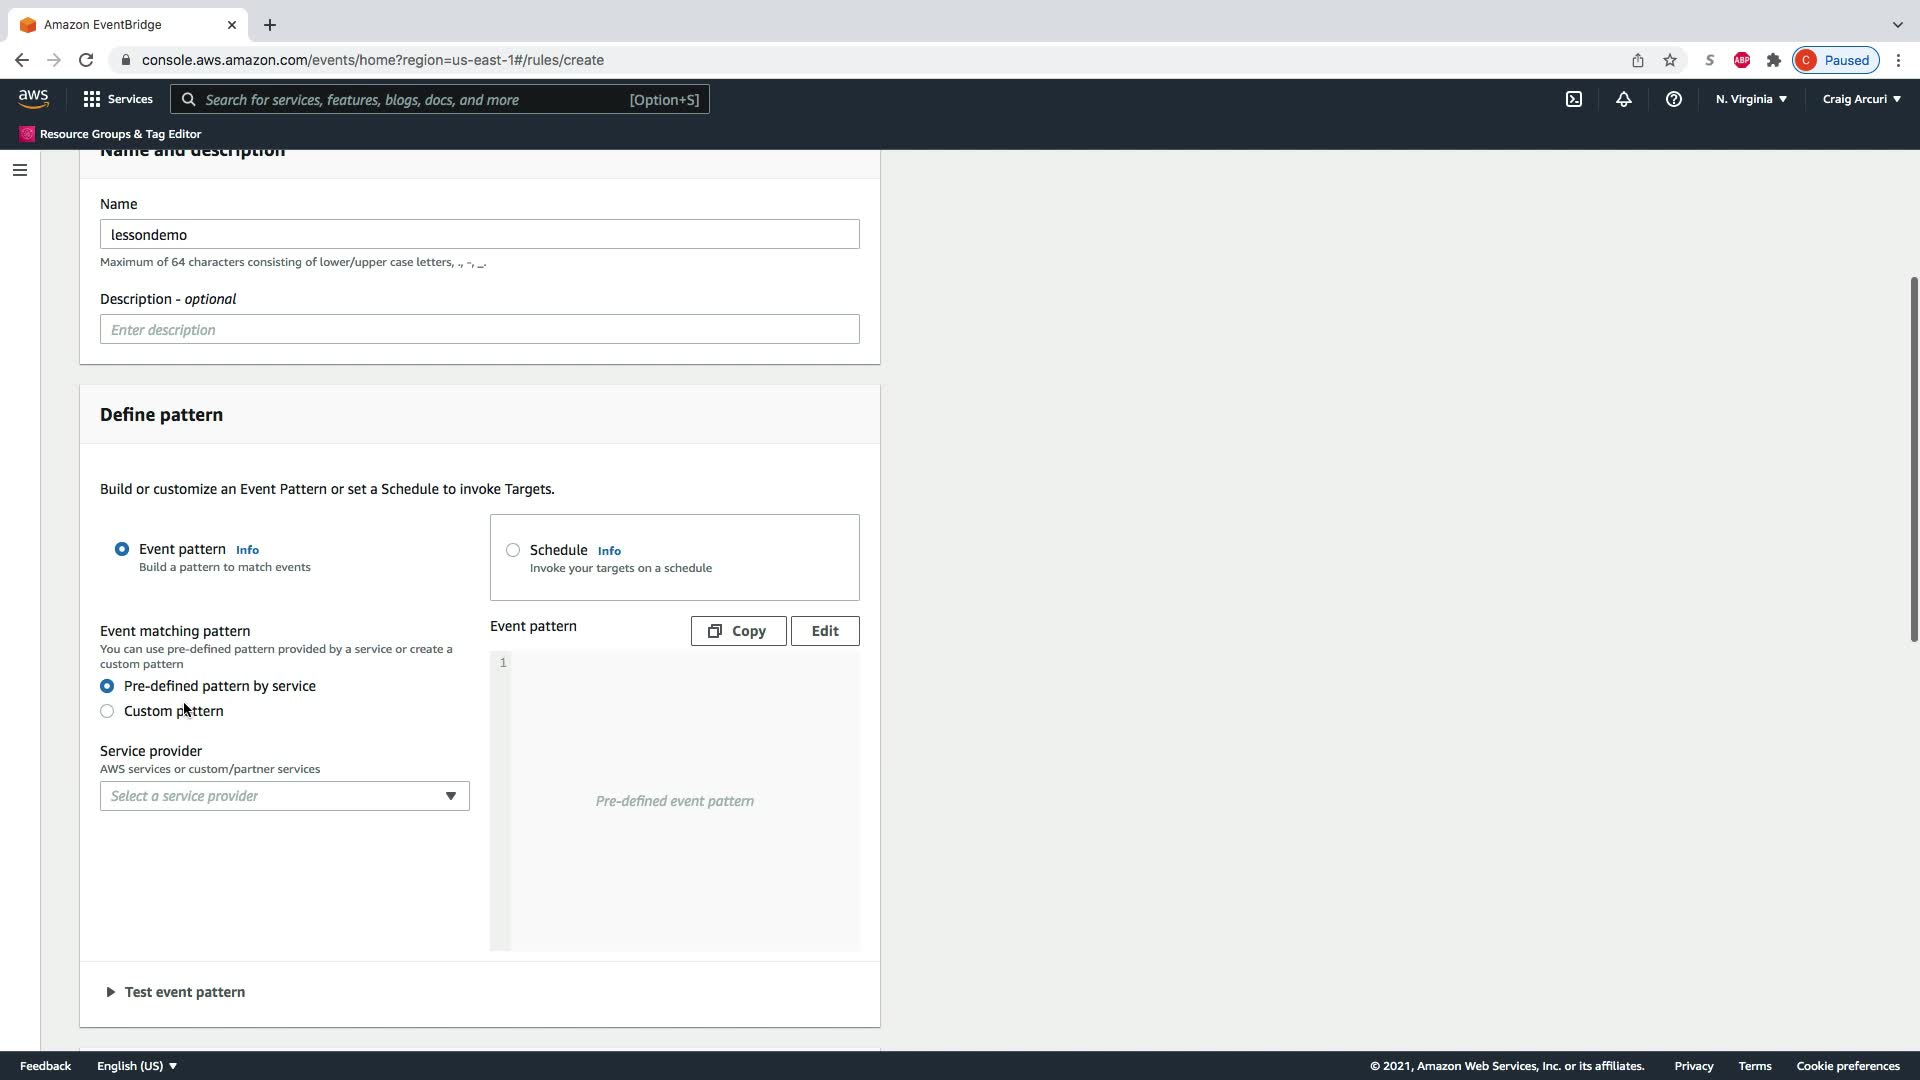Screen dimensions: 1920x1080
Task: Click the Copy event pattern button
Action: 738,631
